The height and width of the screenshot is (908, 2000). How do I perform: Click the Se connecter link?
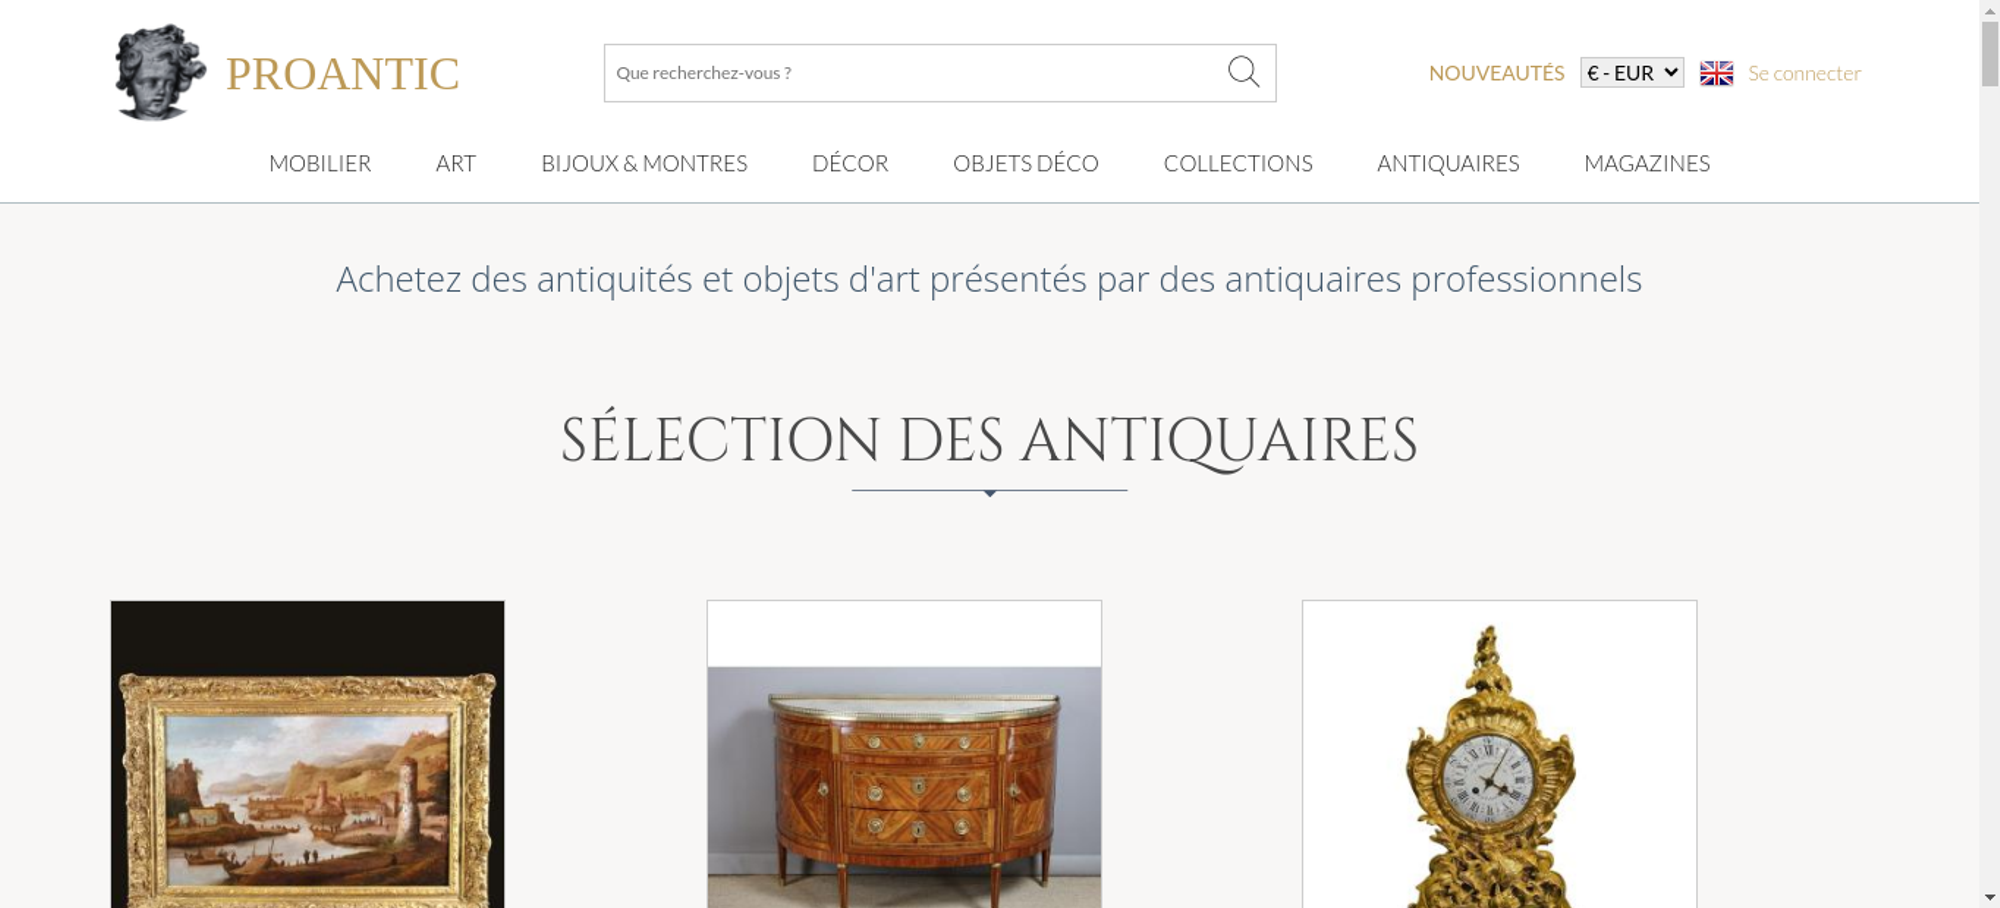pos(1804,73)
